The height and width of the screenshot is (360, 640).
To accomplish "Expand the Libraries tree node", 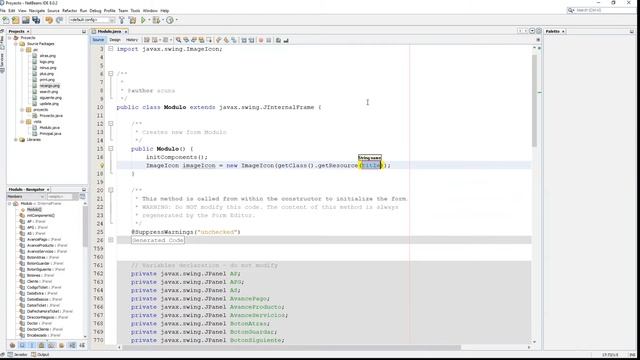I will [16, 140].
